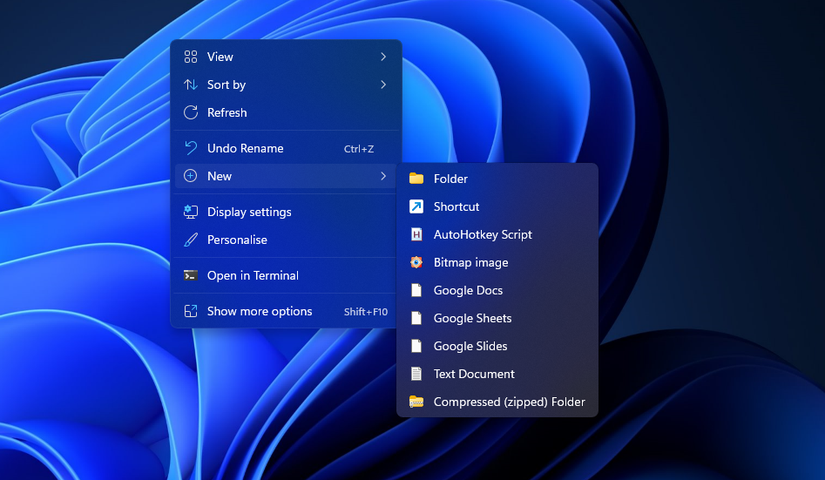
Task: Click the New plus-circle icon
Action: point(190,176)
